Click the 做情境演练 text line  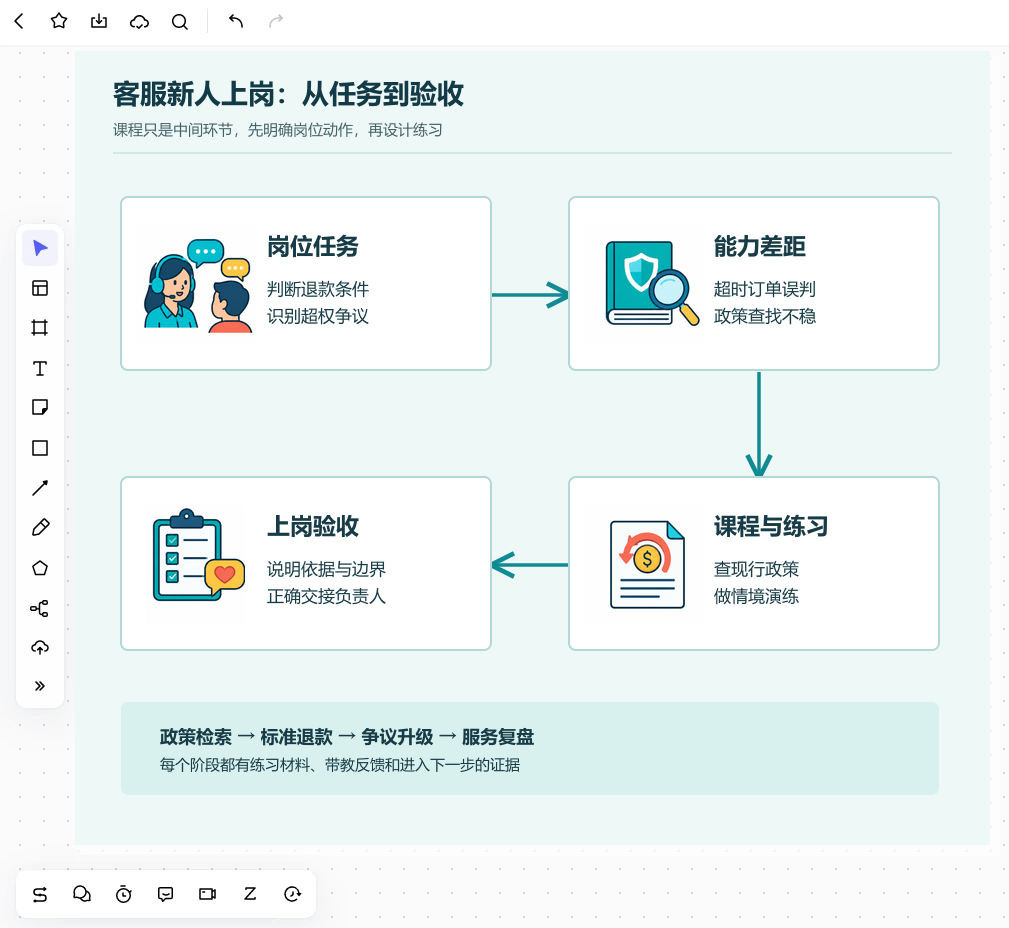pyautogui.click(x=756, y=597)
